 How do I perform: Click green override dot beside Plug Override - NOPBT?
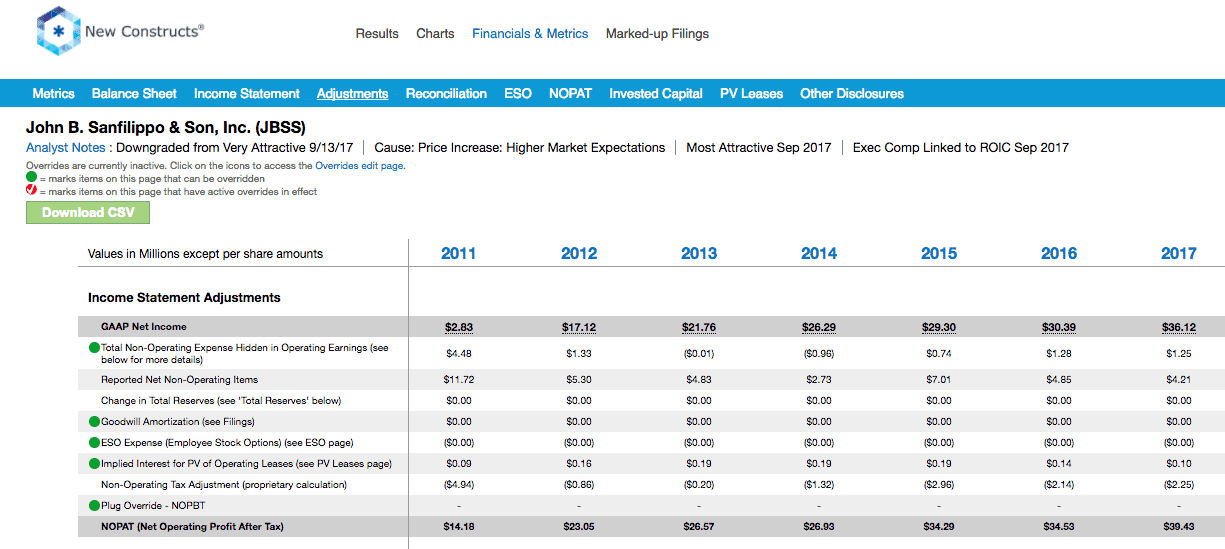point(94,506)
